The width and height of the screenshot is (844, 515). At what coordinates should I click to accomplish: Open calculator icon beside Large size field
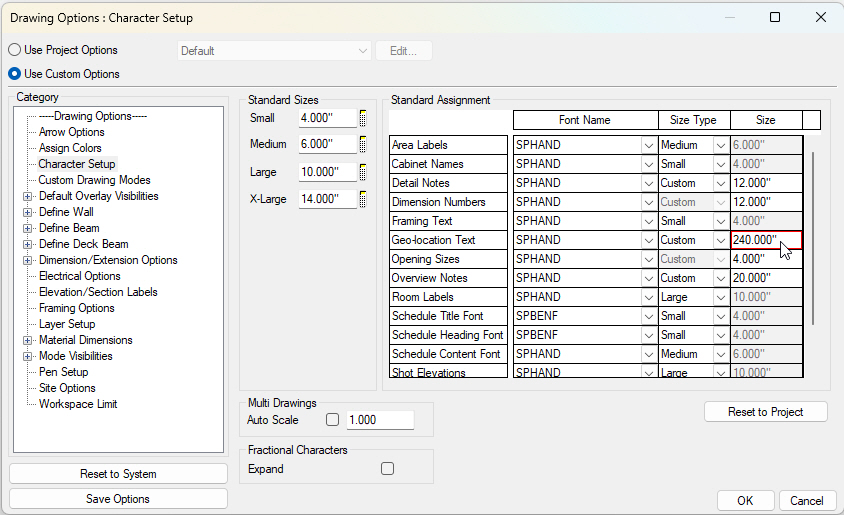click(x=363, y=172)
